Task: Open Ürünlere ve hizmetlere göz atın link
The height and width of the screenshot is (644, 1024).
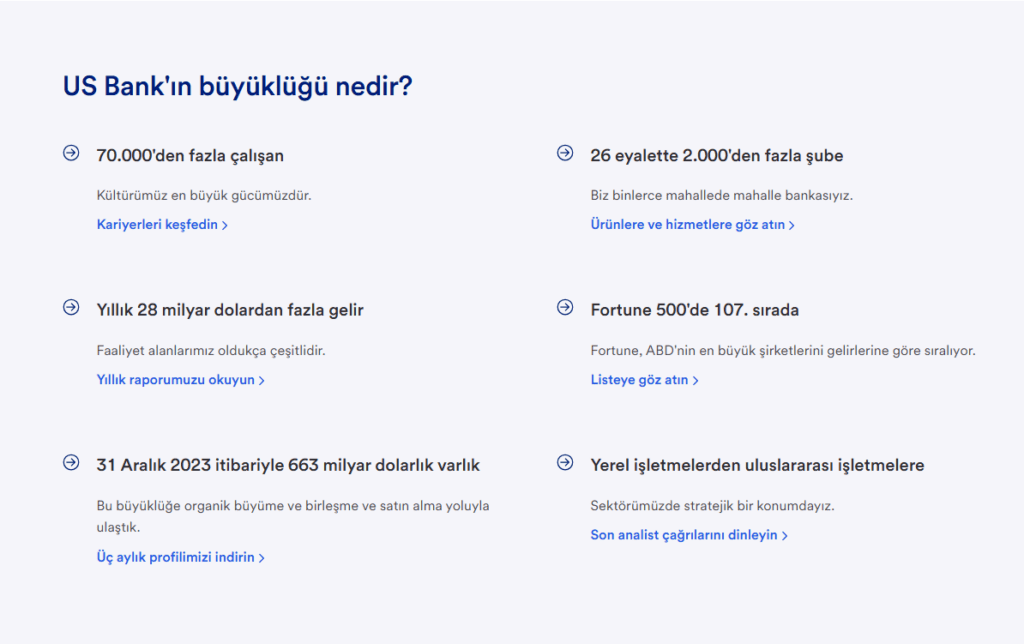Action: coord(692,225)
